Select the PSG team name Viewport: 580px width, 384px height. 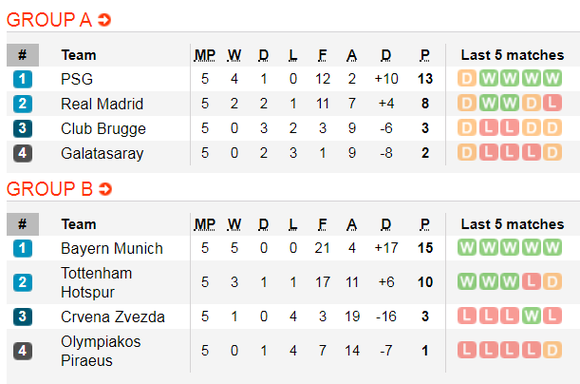point(77,79)
